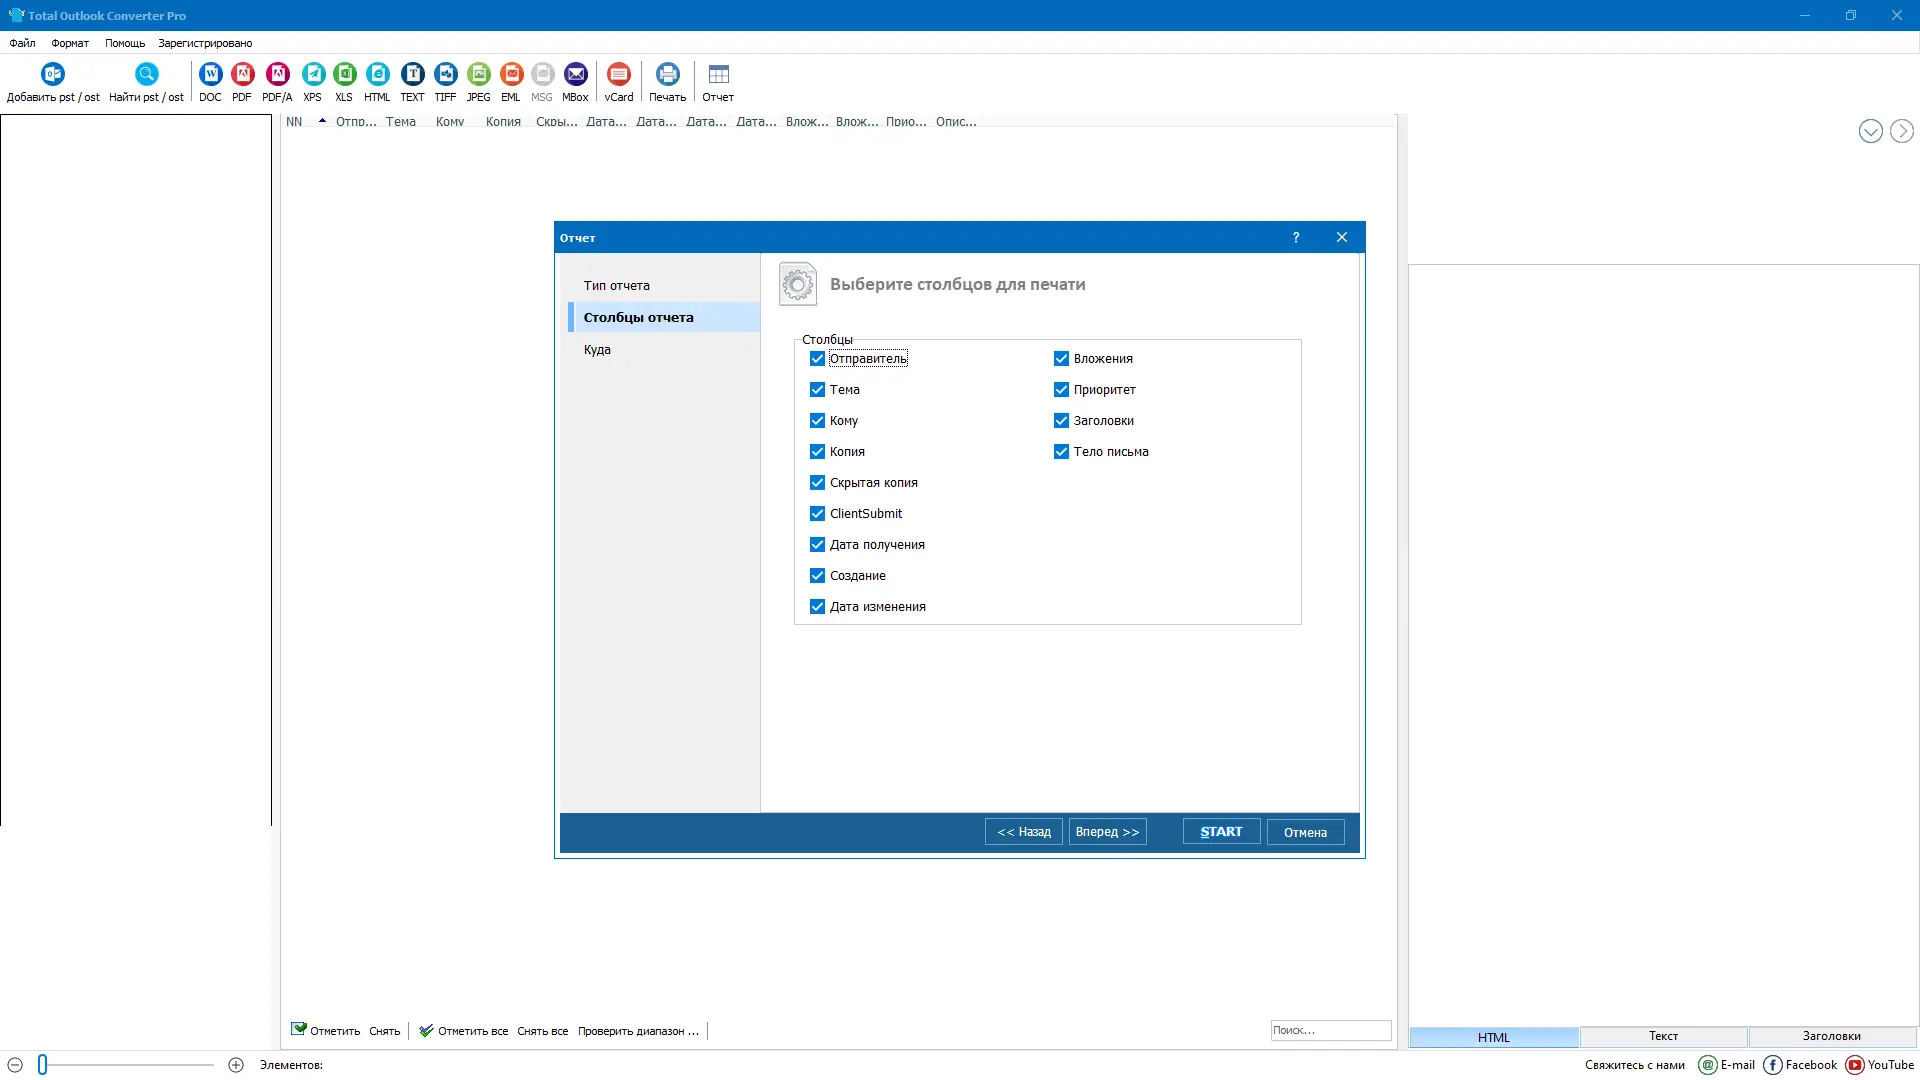Click the vCard toolbar icon
Image resolution: width=1920 pixels, height=1080 pixels.
(619, 74)
